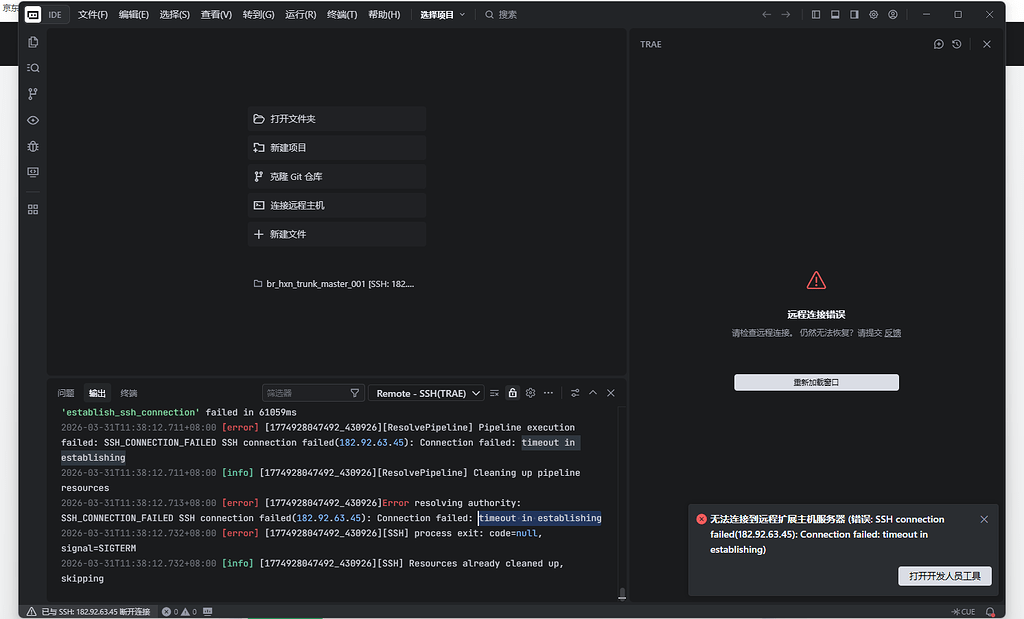Open the Run and Debug bug icon
1024x619 pixels.
coord(33,146)
